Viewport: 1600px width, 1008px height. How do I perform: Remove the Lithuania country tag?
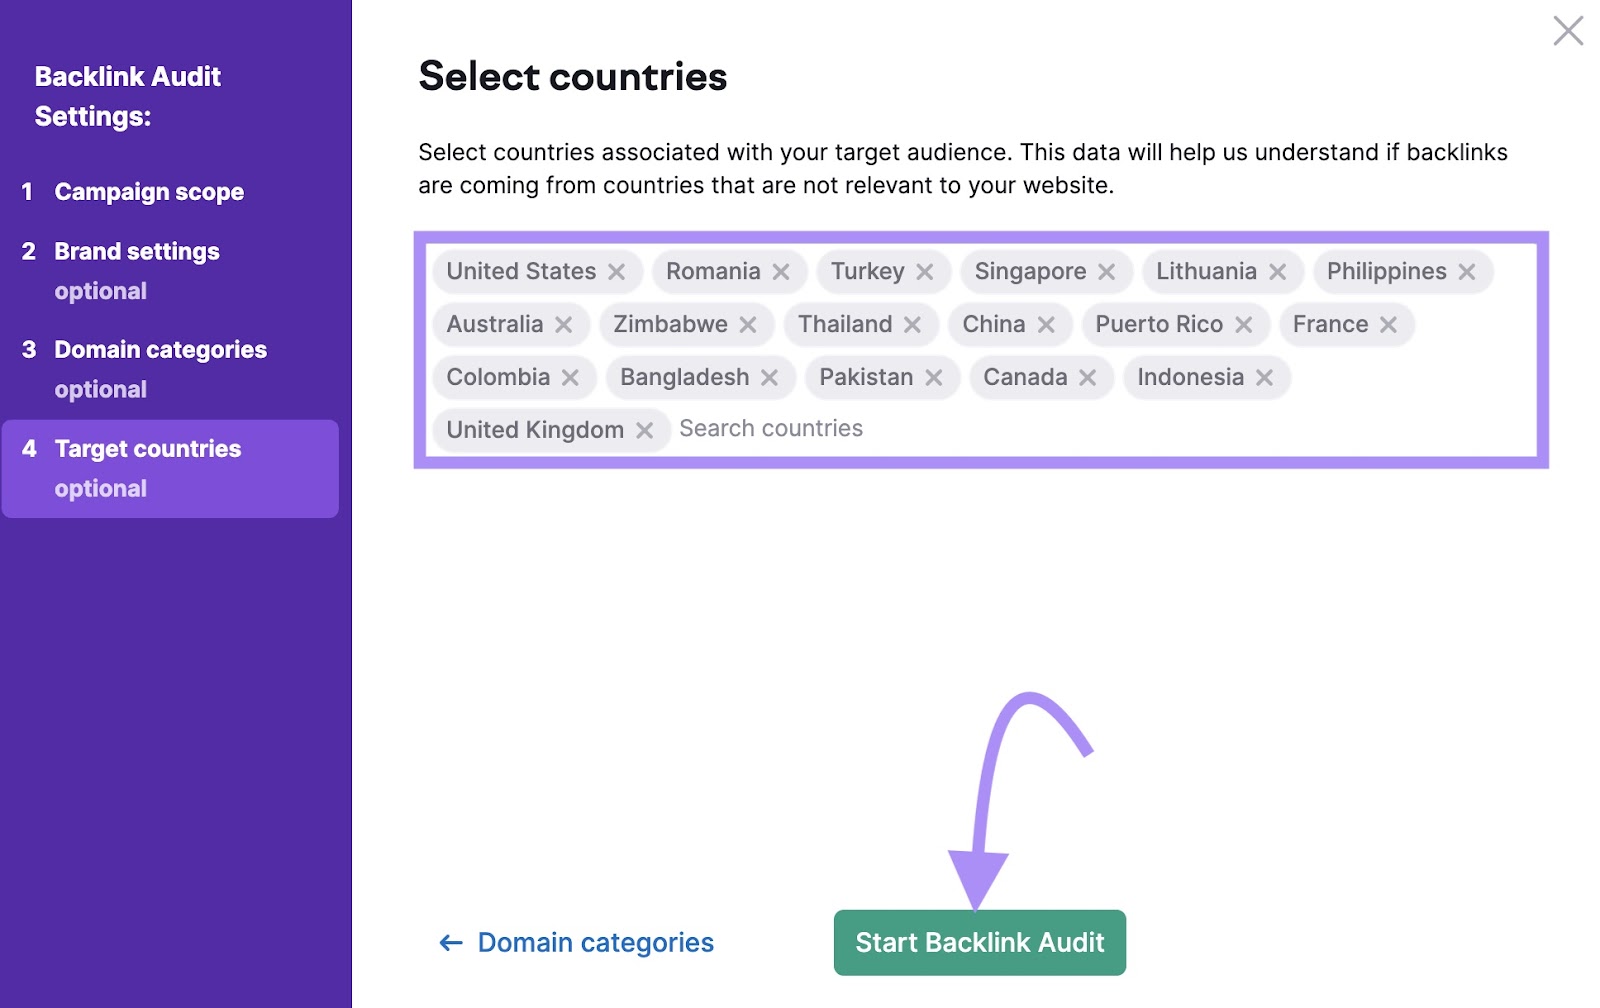point(1278,271)
